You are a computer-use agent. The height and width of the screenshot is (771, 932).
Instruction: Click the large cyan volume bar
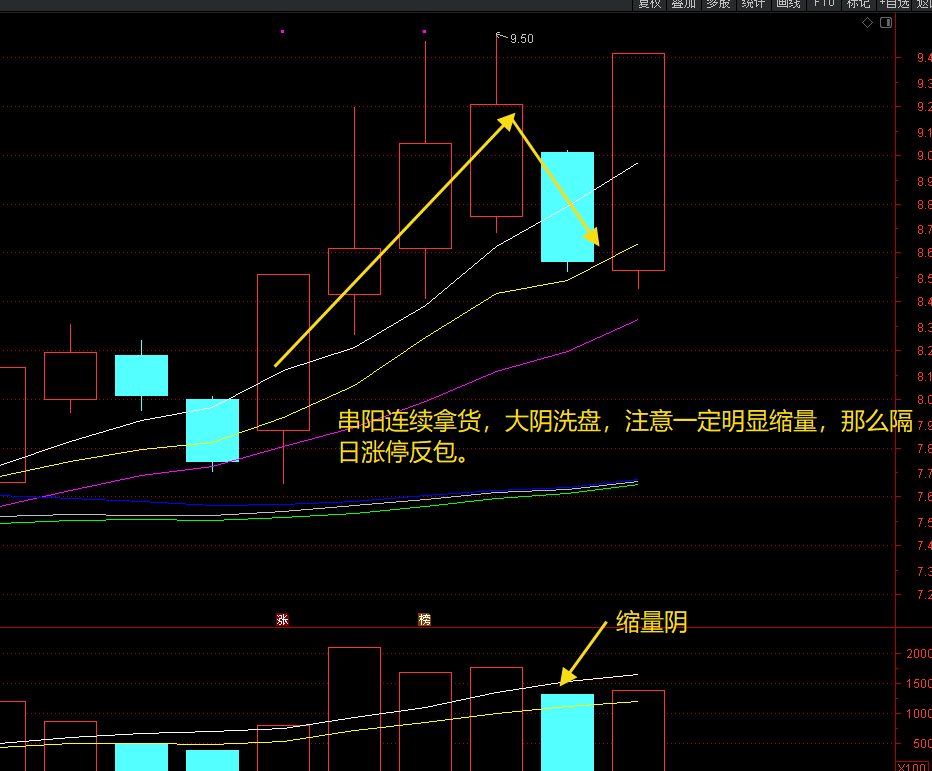click(567, 732)
